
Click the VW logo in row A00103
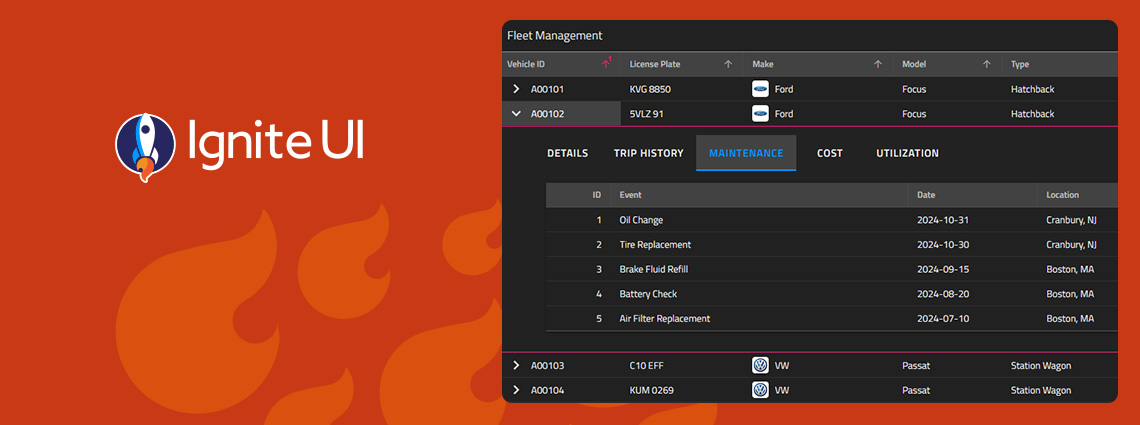(760, 366)
